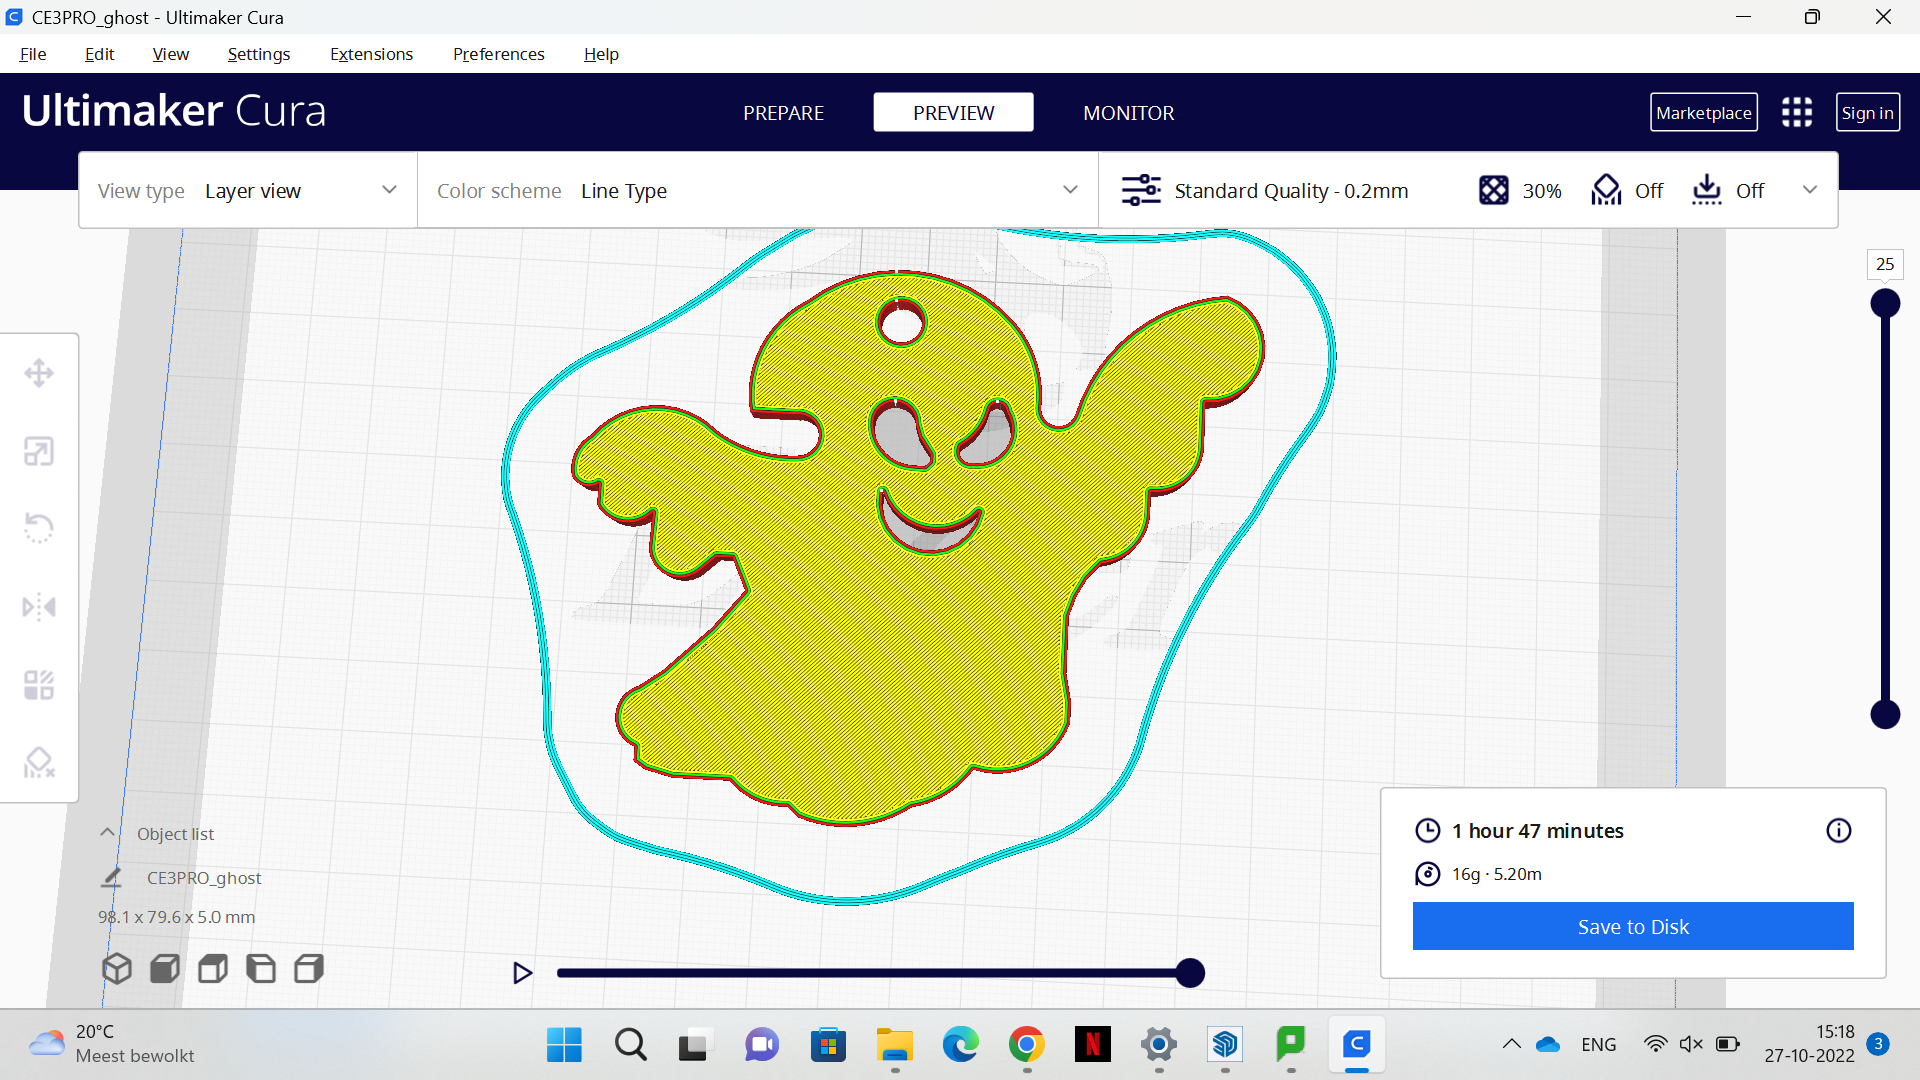Click Save to Disk
Screen dimensions: 1920x1080
pyautogui.click(x=1633, y=927)
